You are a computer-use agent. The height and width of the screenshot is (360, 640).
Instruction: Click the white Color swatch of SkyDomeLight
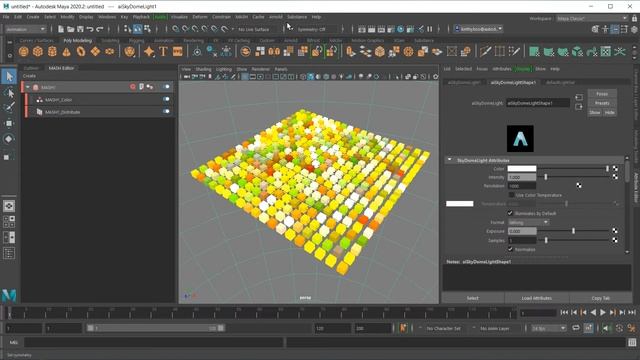pyautogui.click(x=522, y=169)
